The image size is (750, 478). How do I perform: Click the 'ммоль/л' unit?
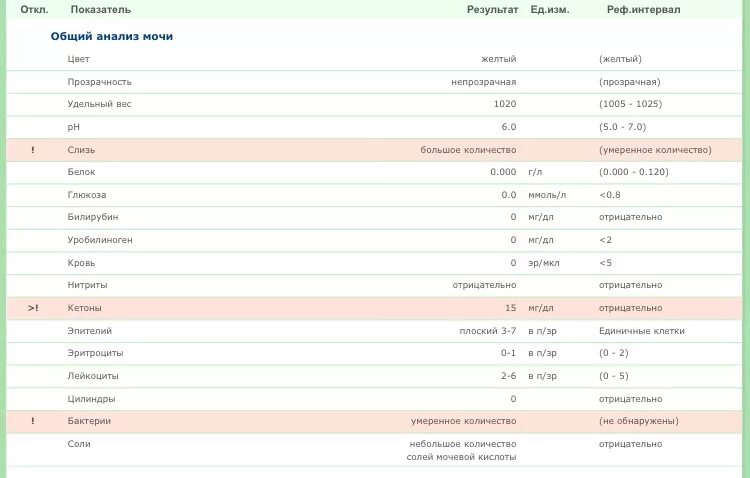tap(547, 195)
